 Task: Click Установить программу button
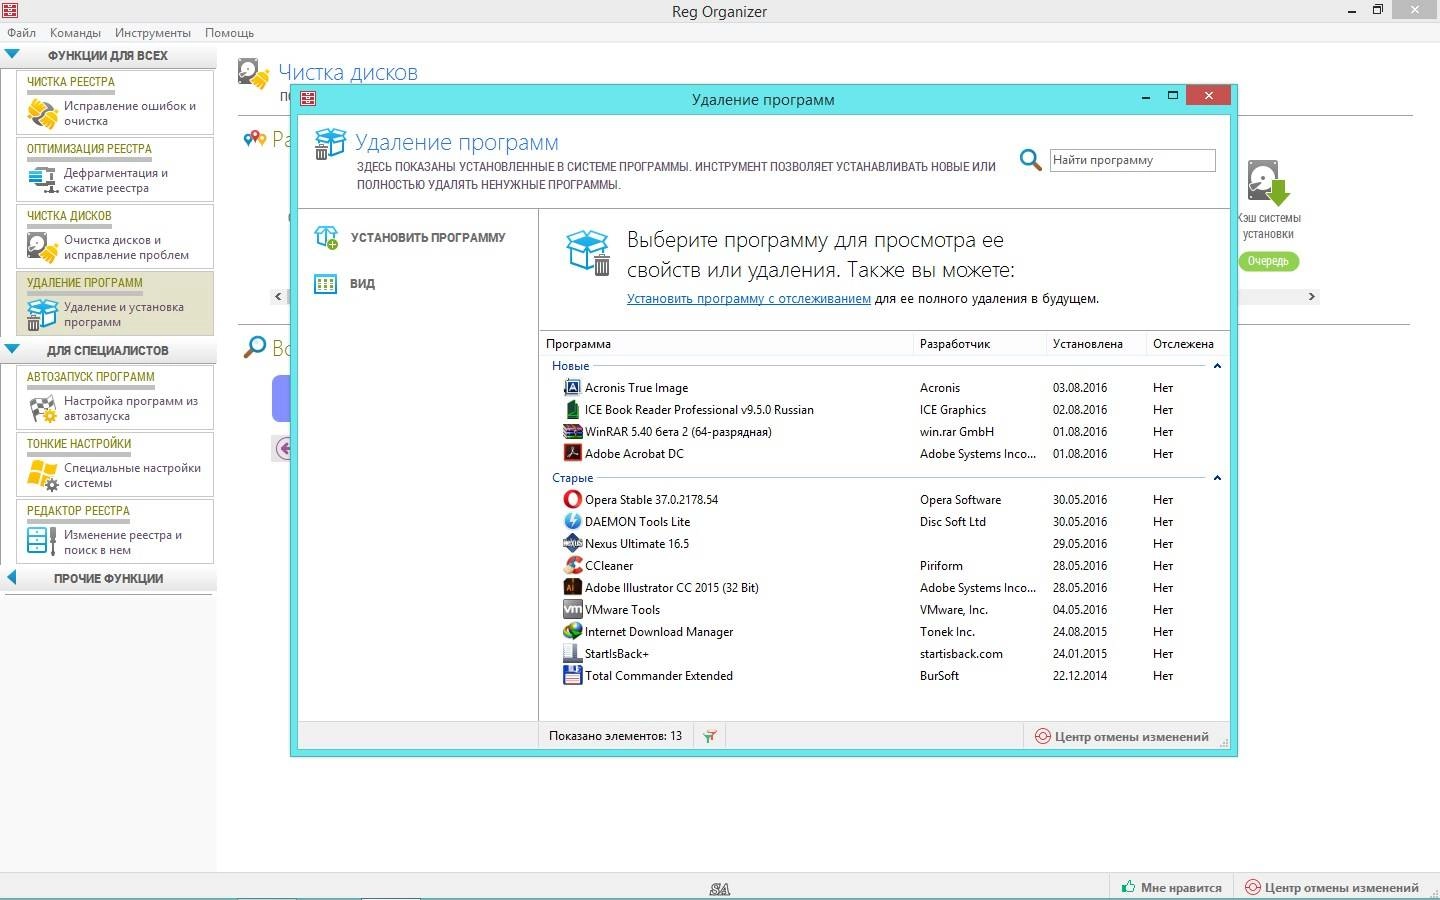[409, 237]
